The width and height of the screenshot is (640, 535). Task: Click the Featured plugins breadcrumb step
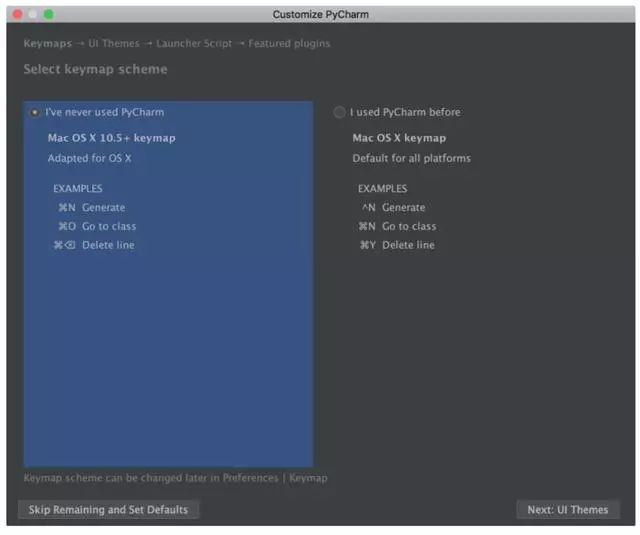pos(289,43)
